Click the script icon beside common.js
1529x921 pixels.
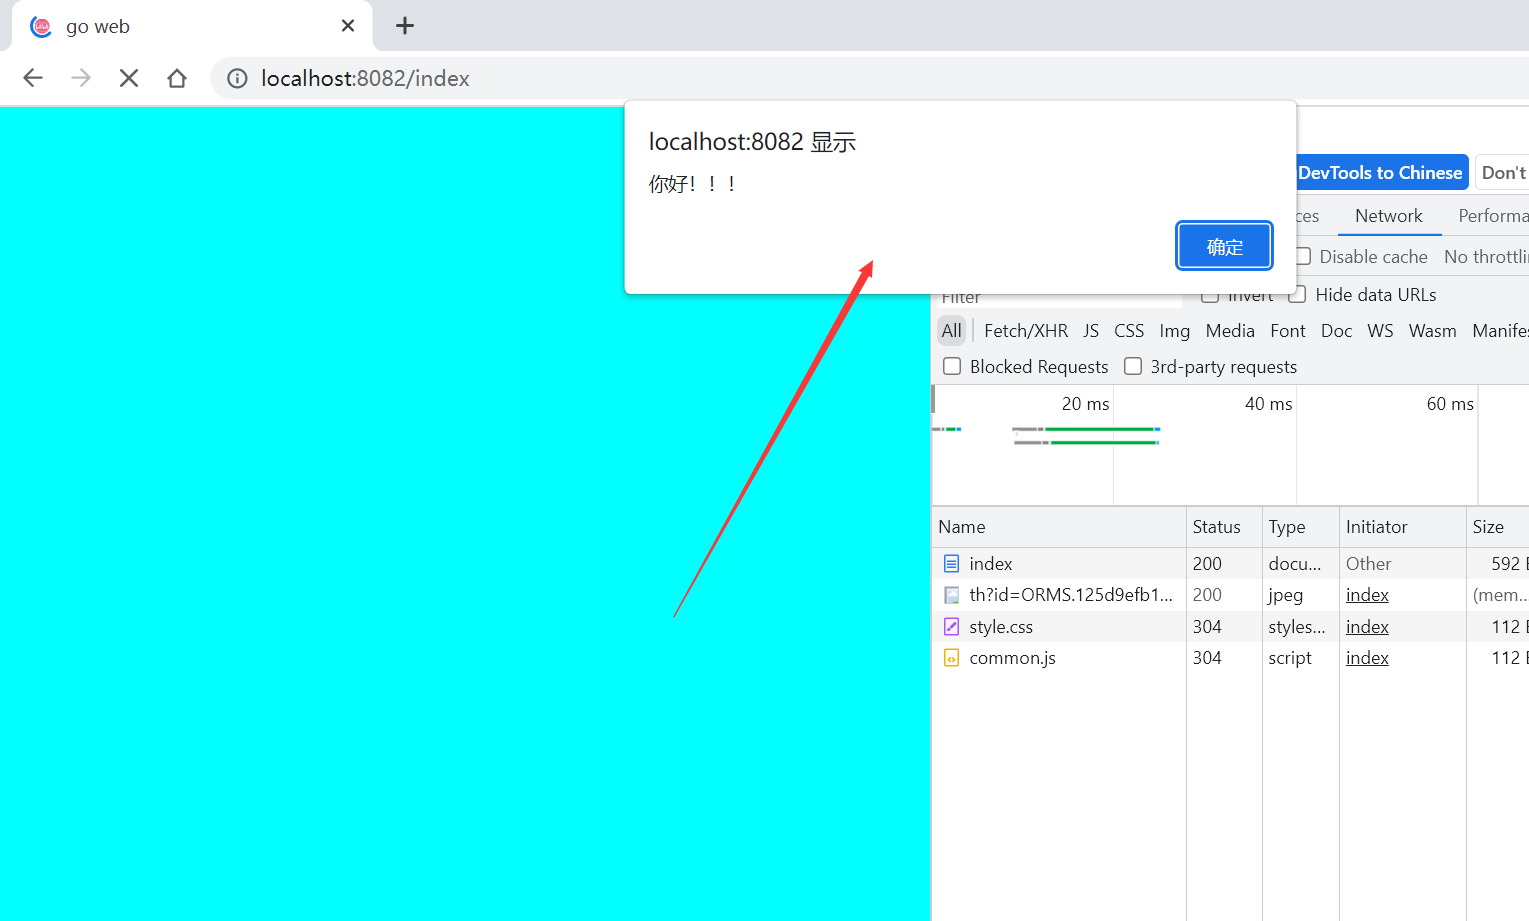coord(951,658)
